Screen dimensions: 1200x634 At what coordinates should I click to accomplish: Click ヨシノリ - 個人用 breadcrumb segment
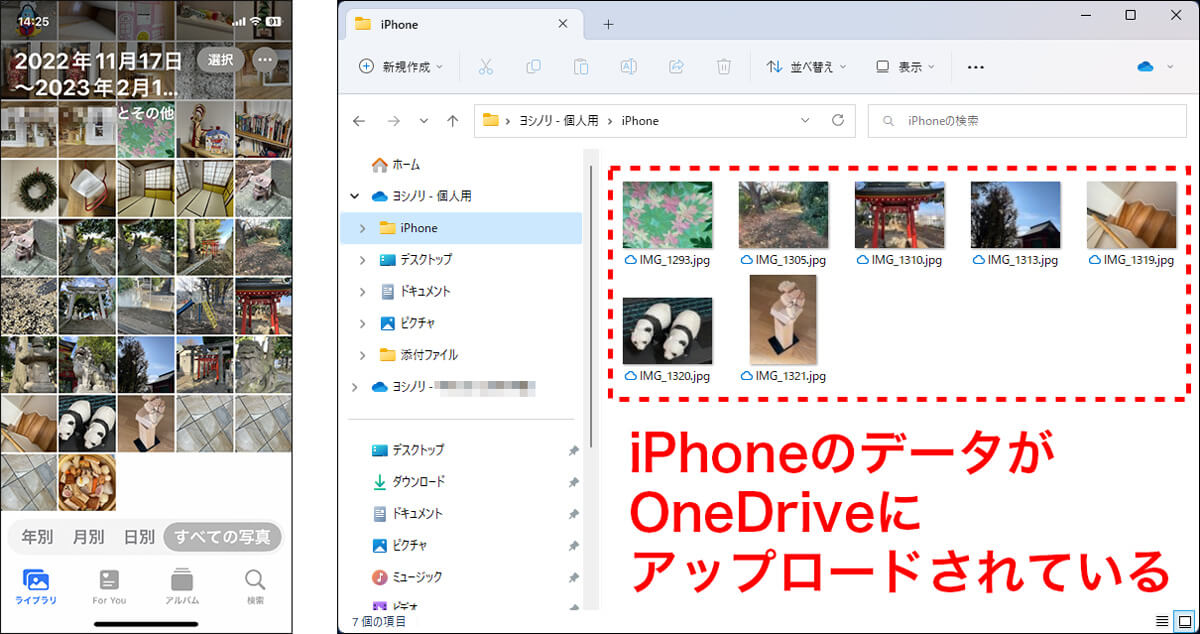[558, 121]
